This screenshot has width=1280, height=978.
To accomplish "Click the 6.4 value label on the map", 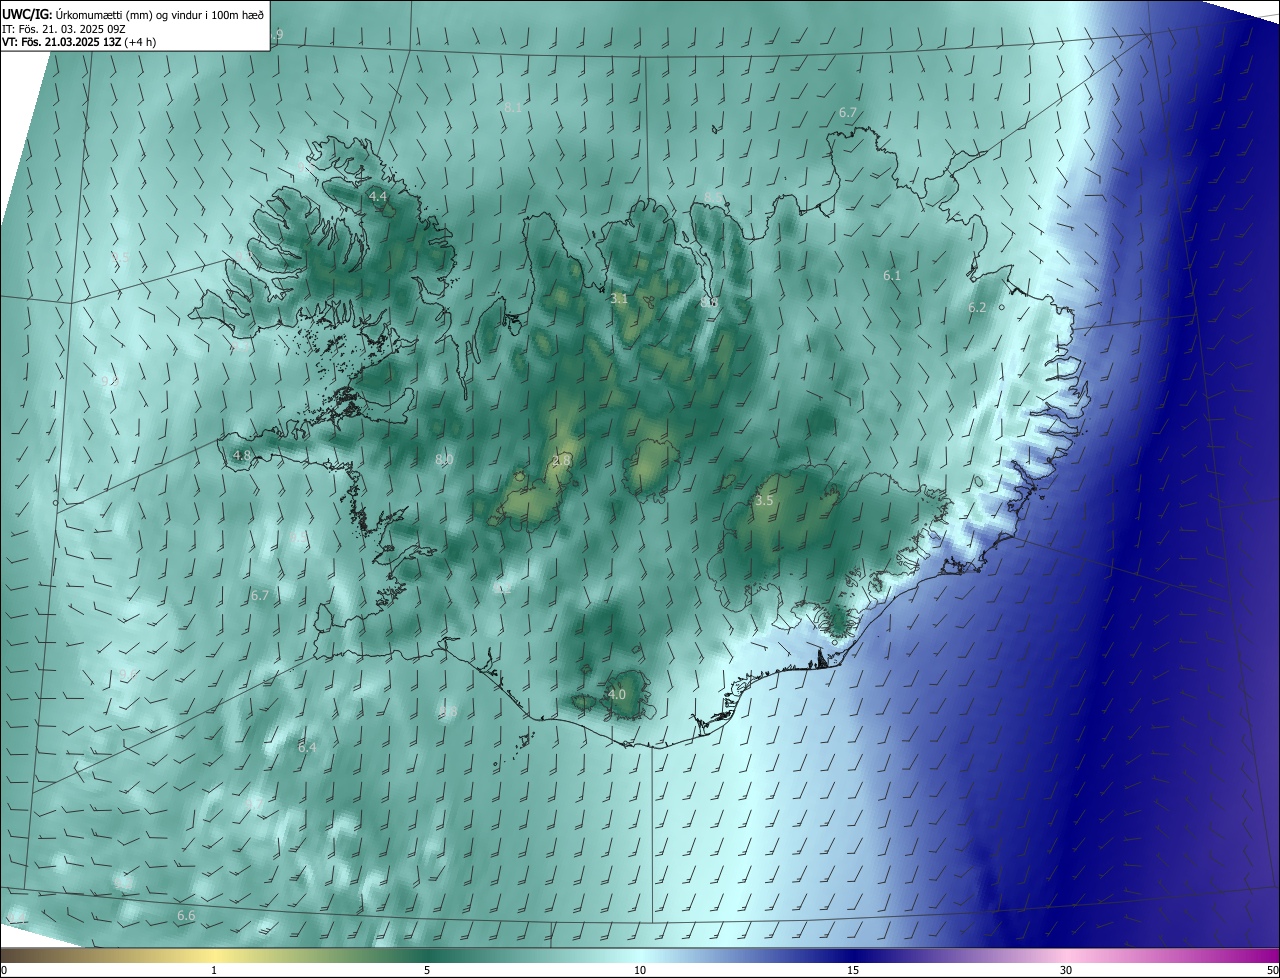I will [307, 747].
